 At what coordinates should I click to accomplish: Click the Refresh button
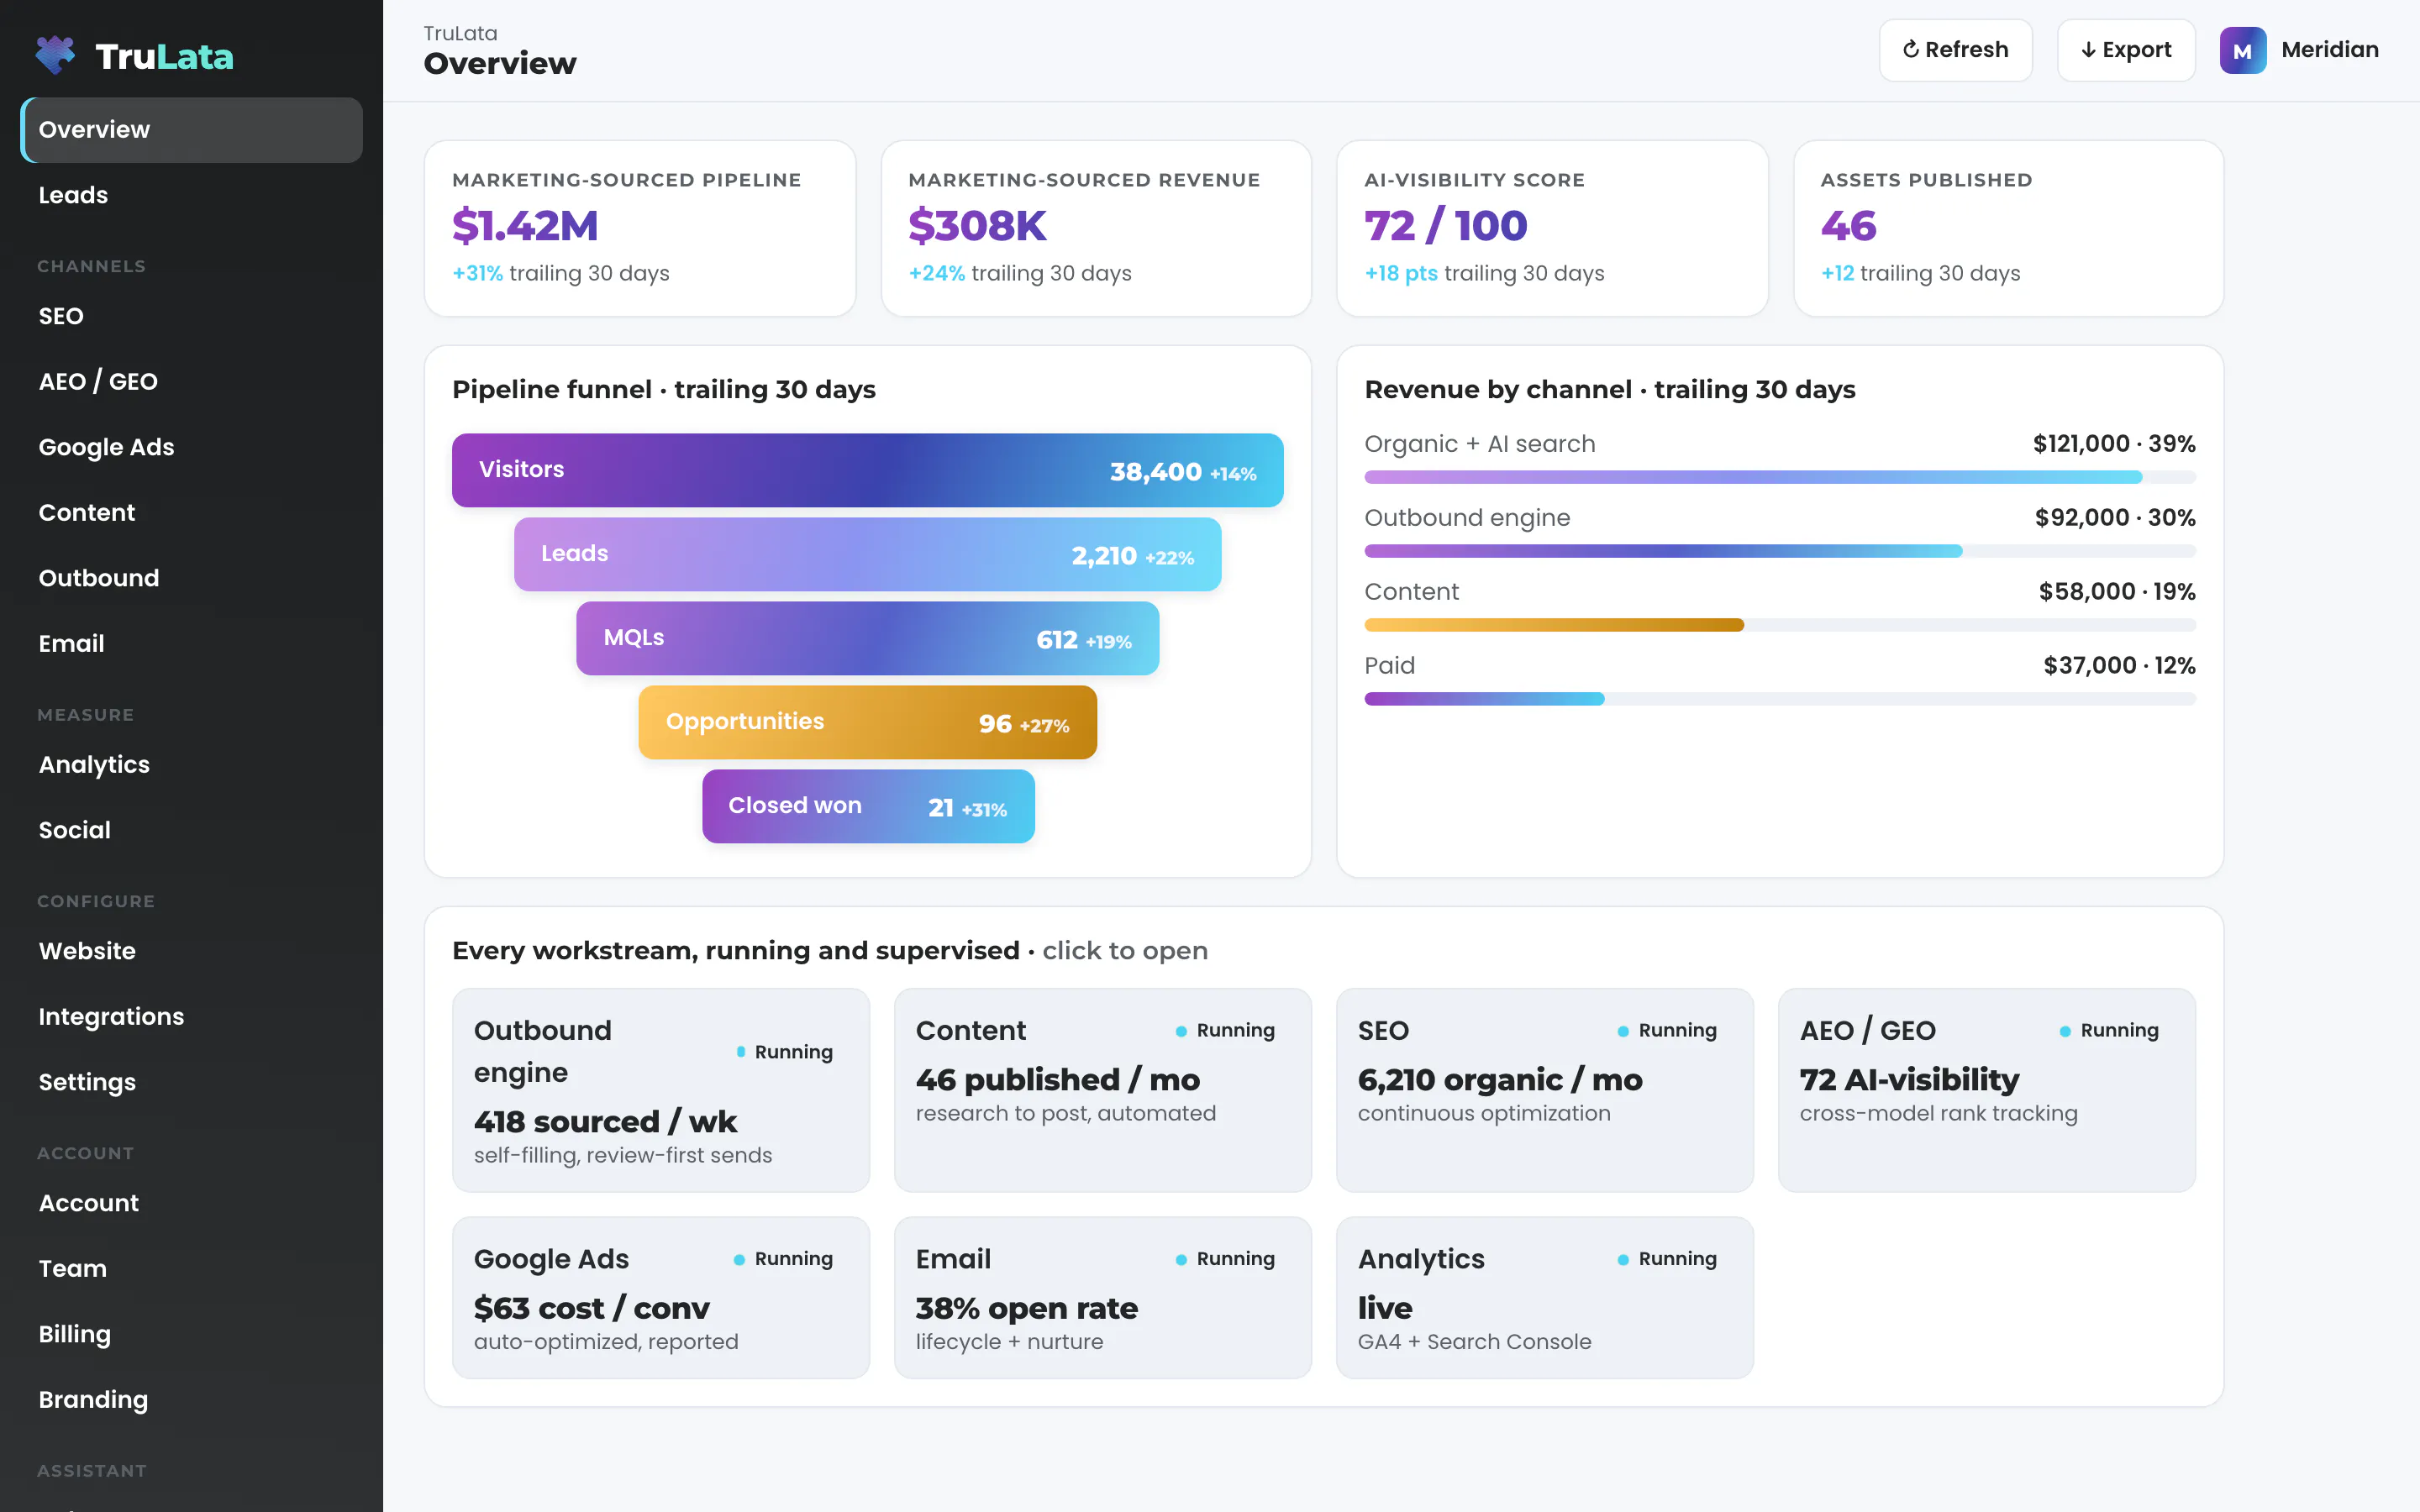point(1955,50)
